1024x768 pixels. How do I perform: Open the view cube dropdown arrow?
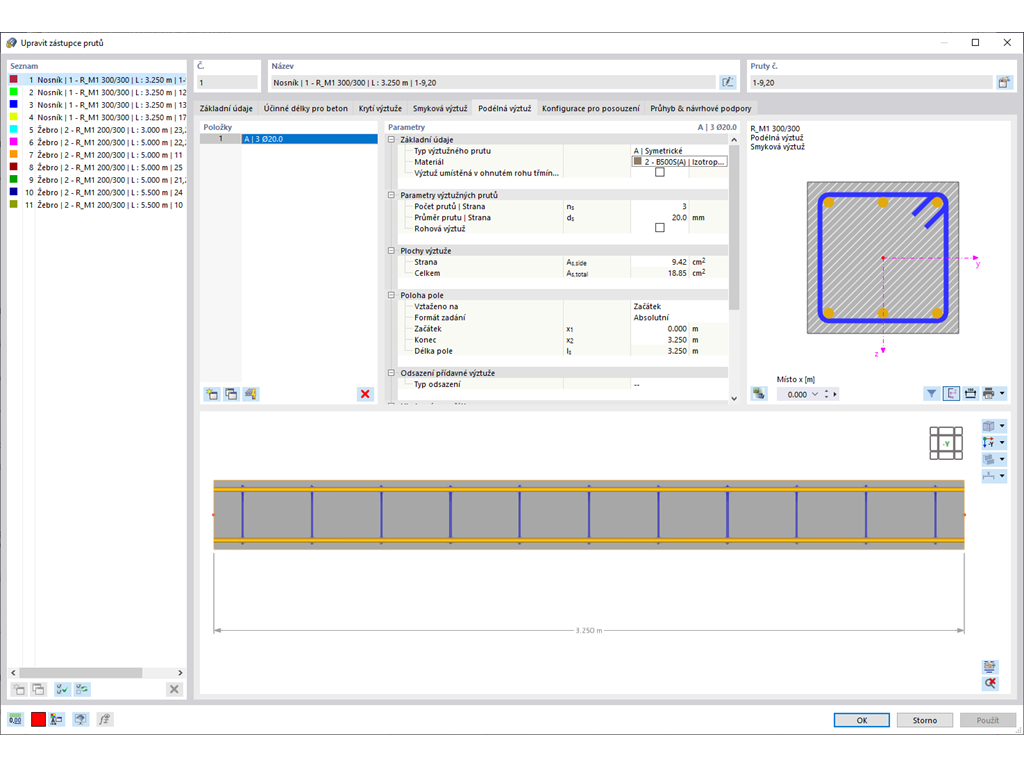1002,426
